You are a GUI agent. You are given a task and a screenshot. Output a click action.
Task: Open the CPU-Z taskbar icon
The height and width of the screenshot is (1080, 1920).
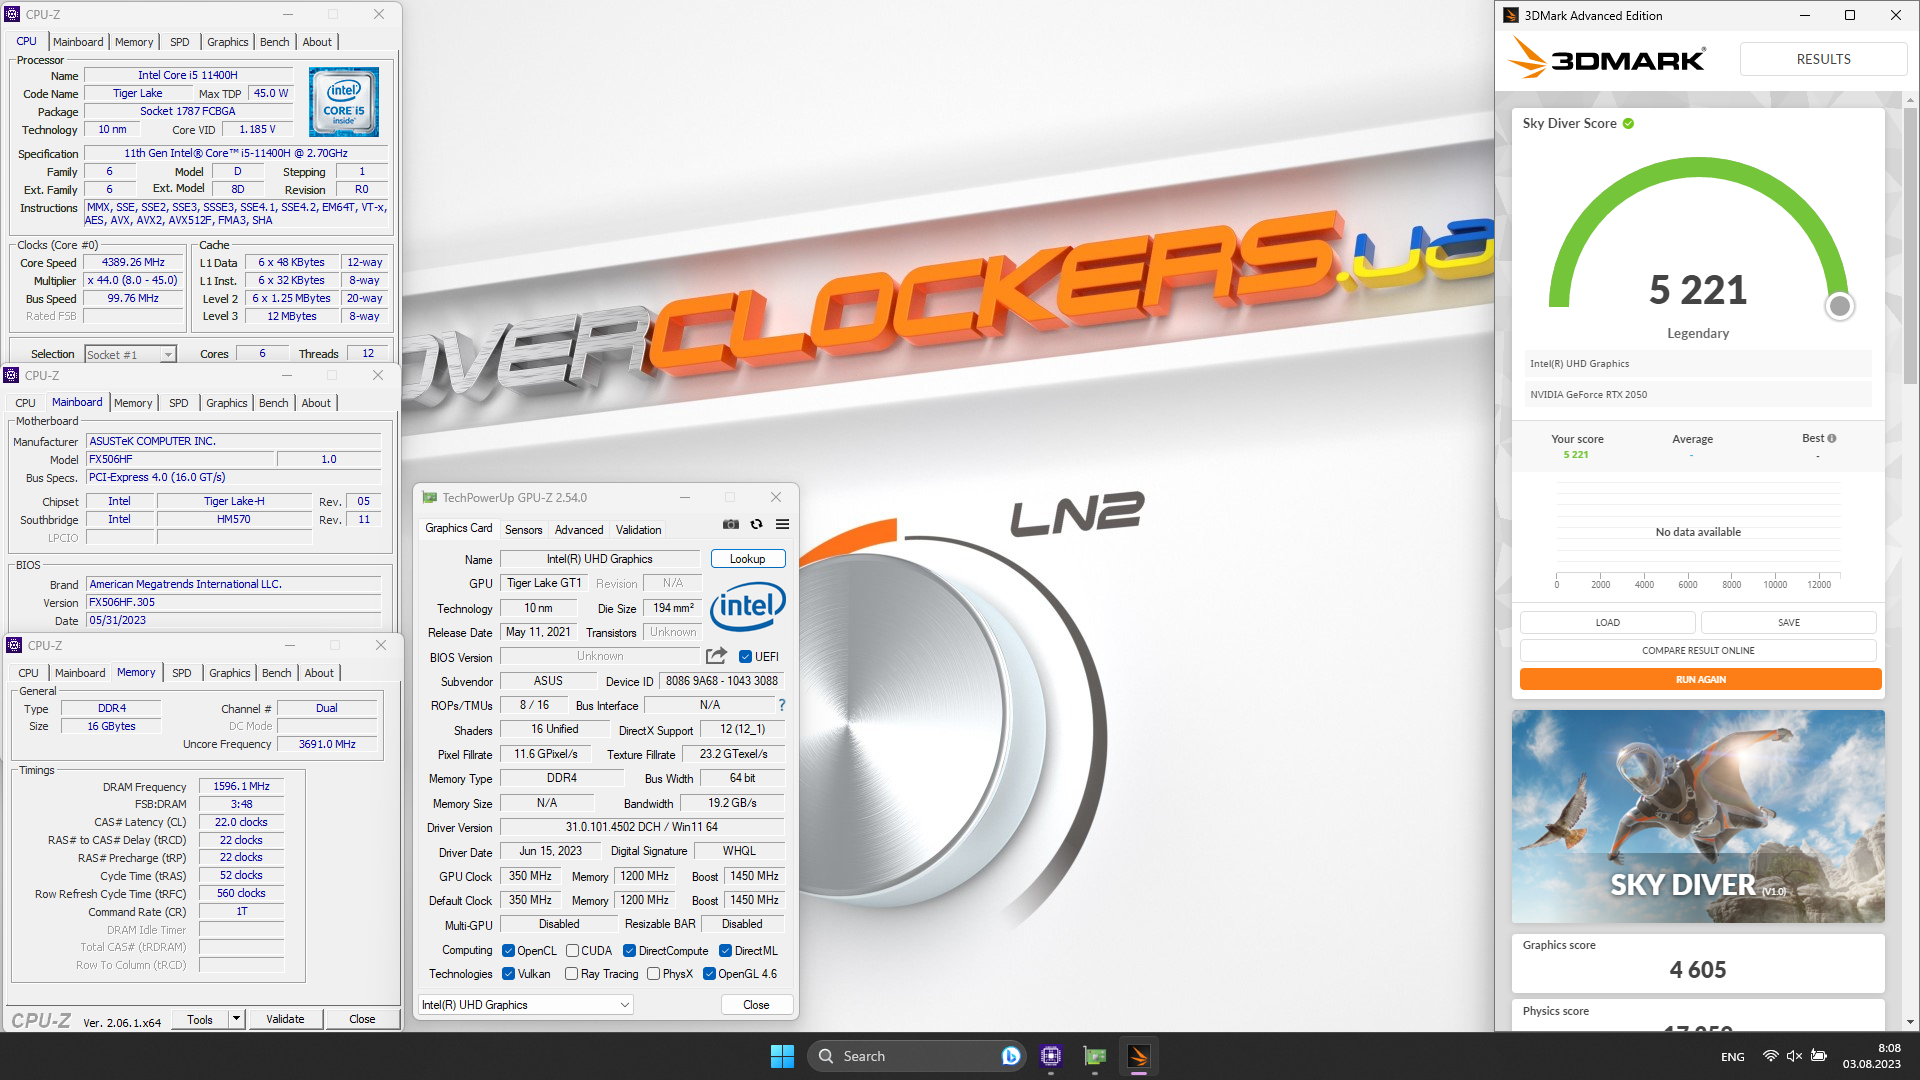point(1050,1056)
